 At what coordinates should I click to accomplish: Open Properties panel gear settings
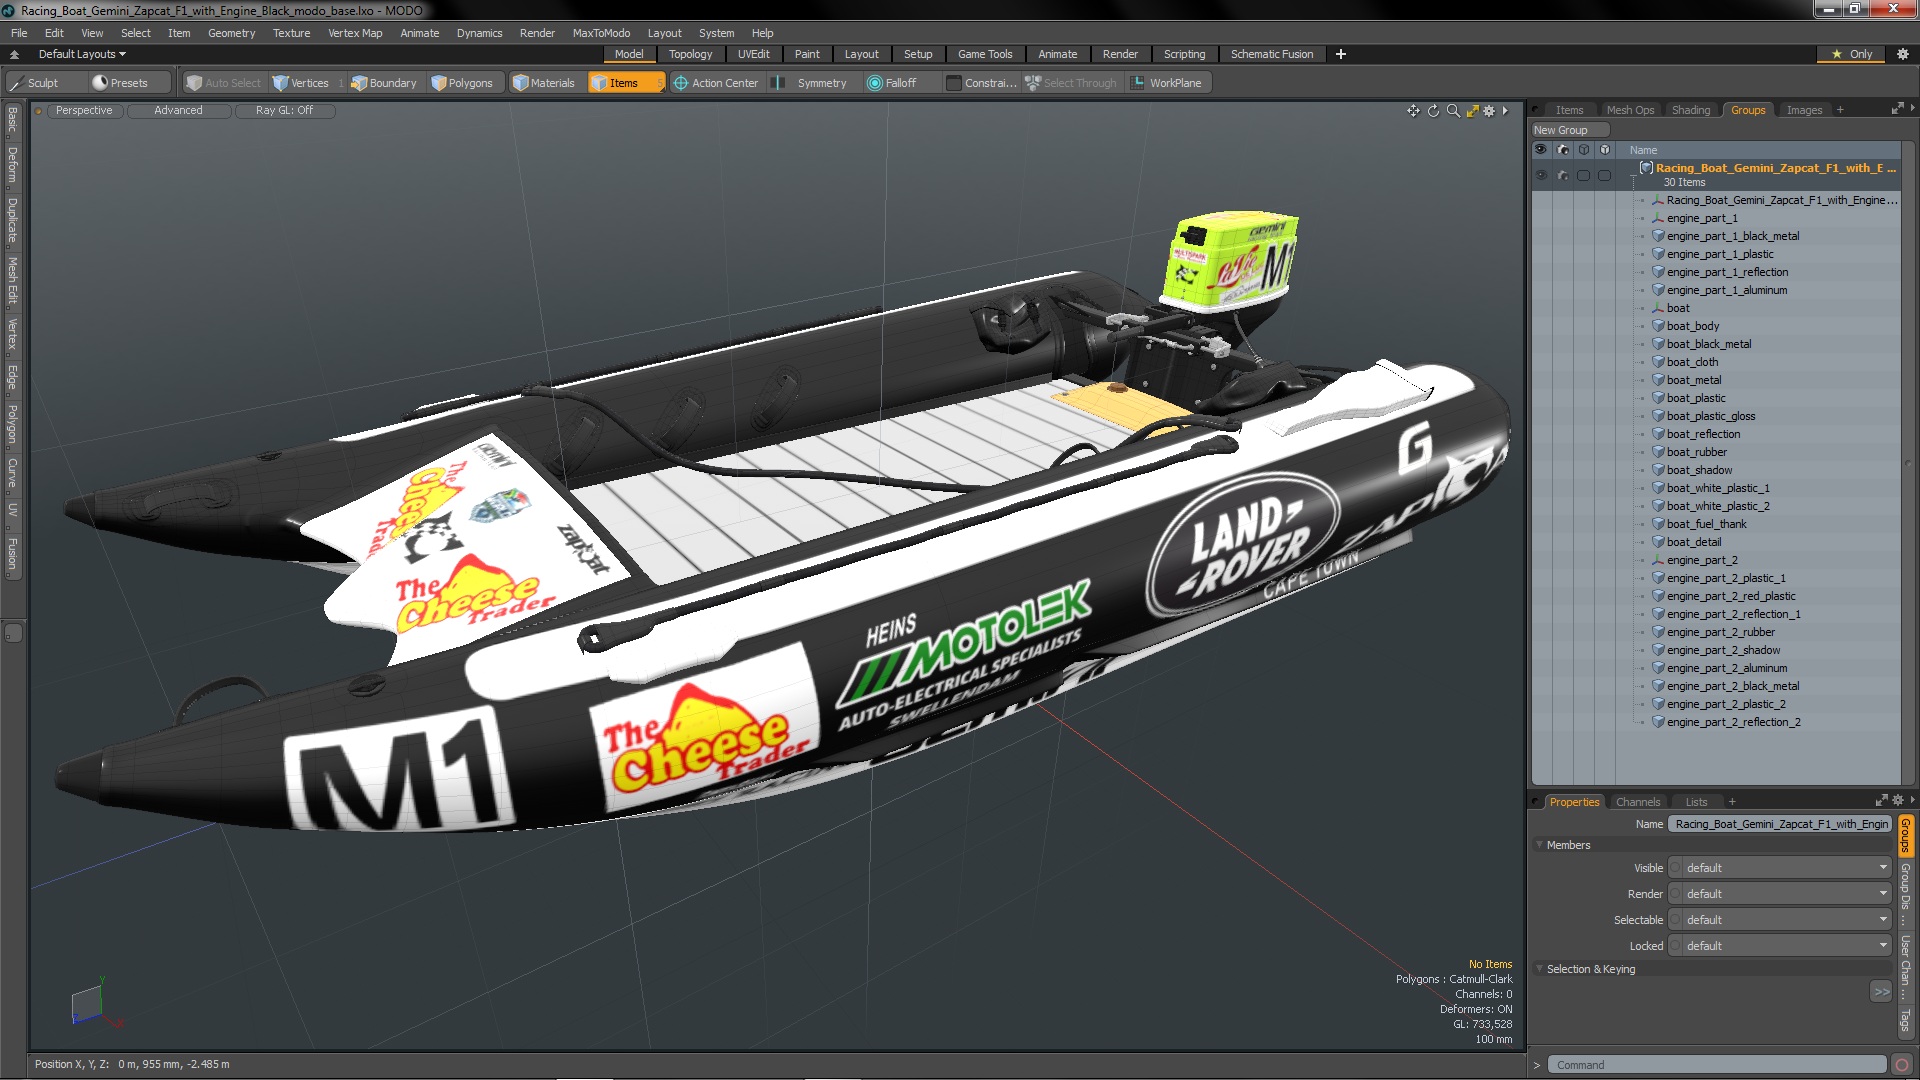[x=1898, y=801]
